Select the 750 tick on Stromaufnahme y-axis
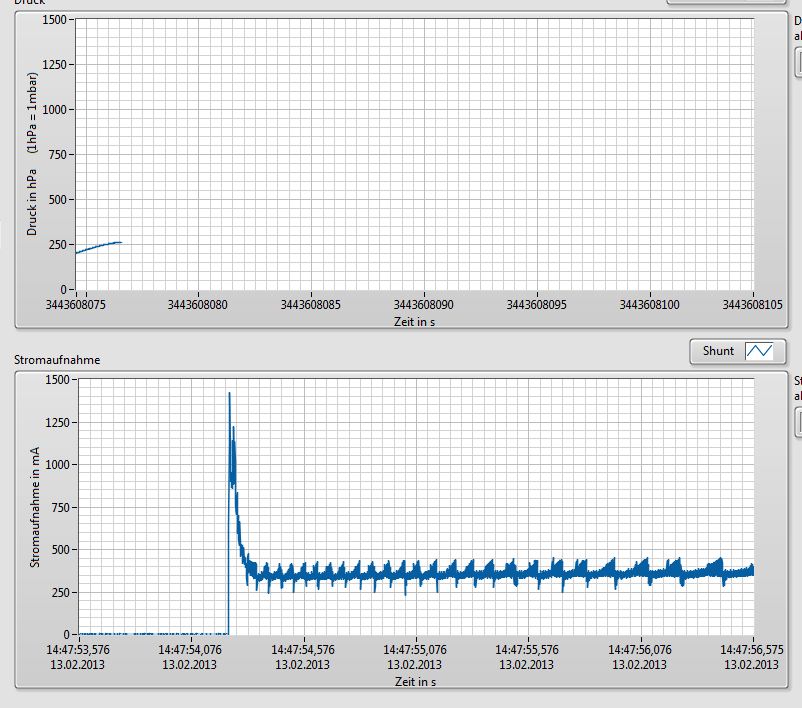 [60, 507]
